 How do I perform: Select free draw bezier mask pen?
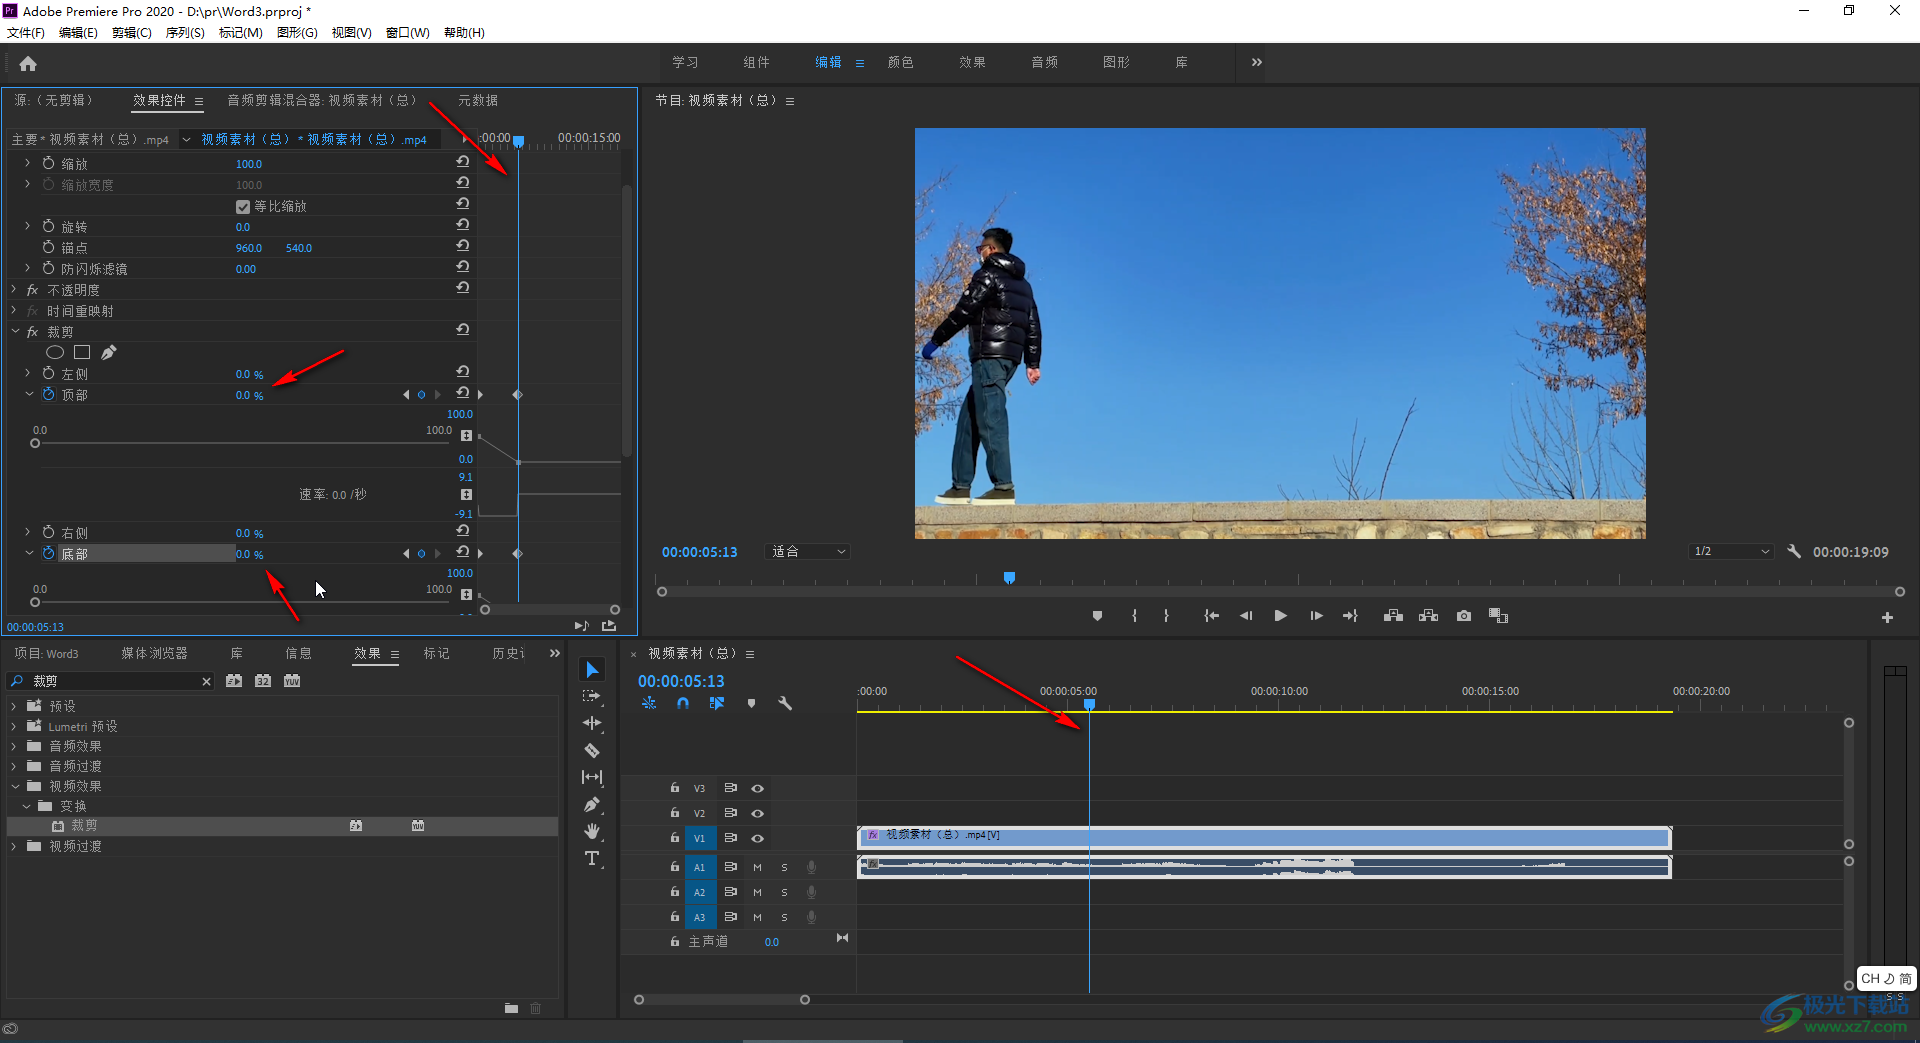click(x=108, y=352)
